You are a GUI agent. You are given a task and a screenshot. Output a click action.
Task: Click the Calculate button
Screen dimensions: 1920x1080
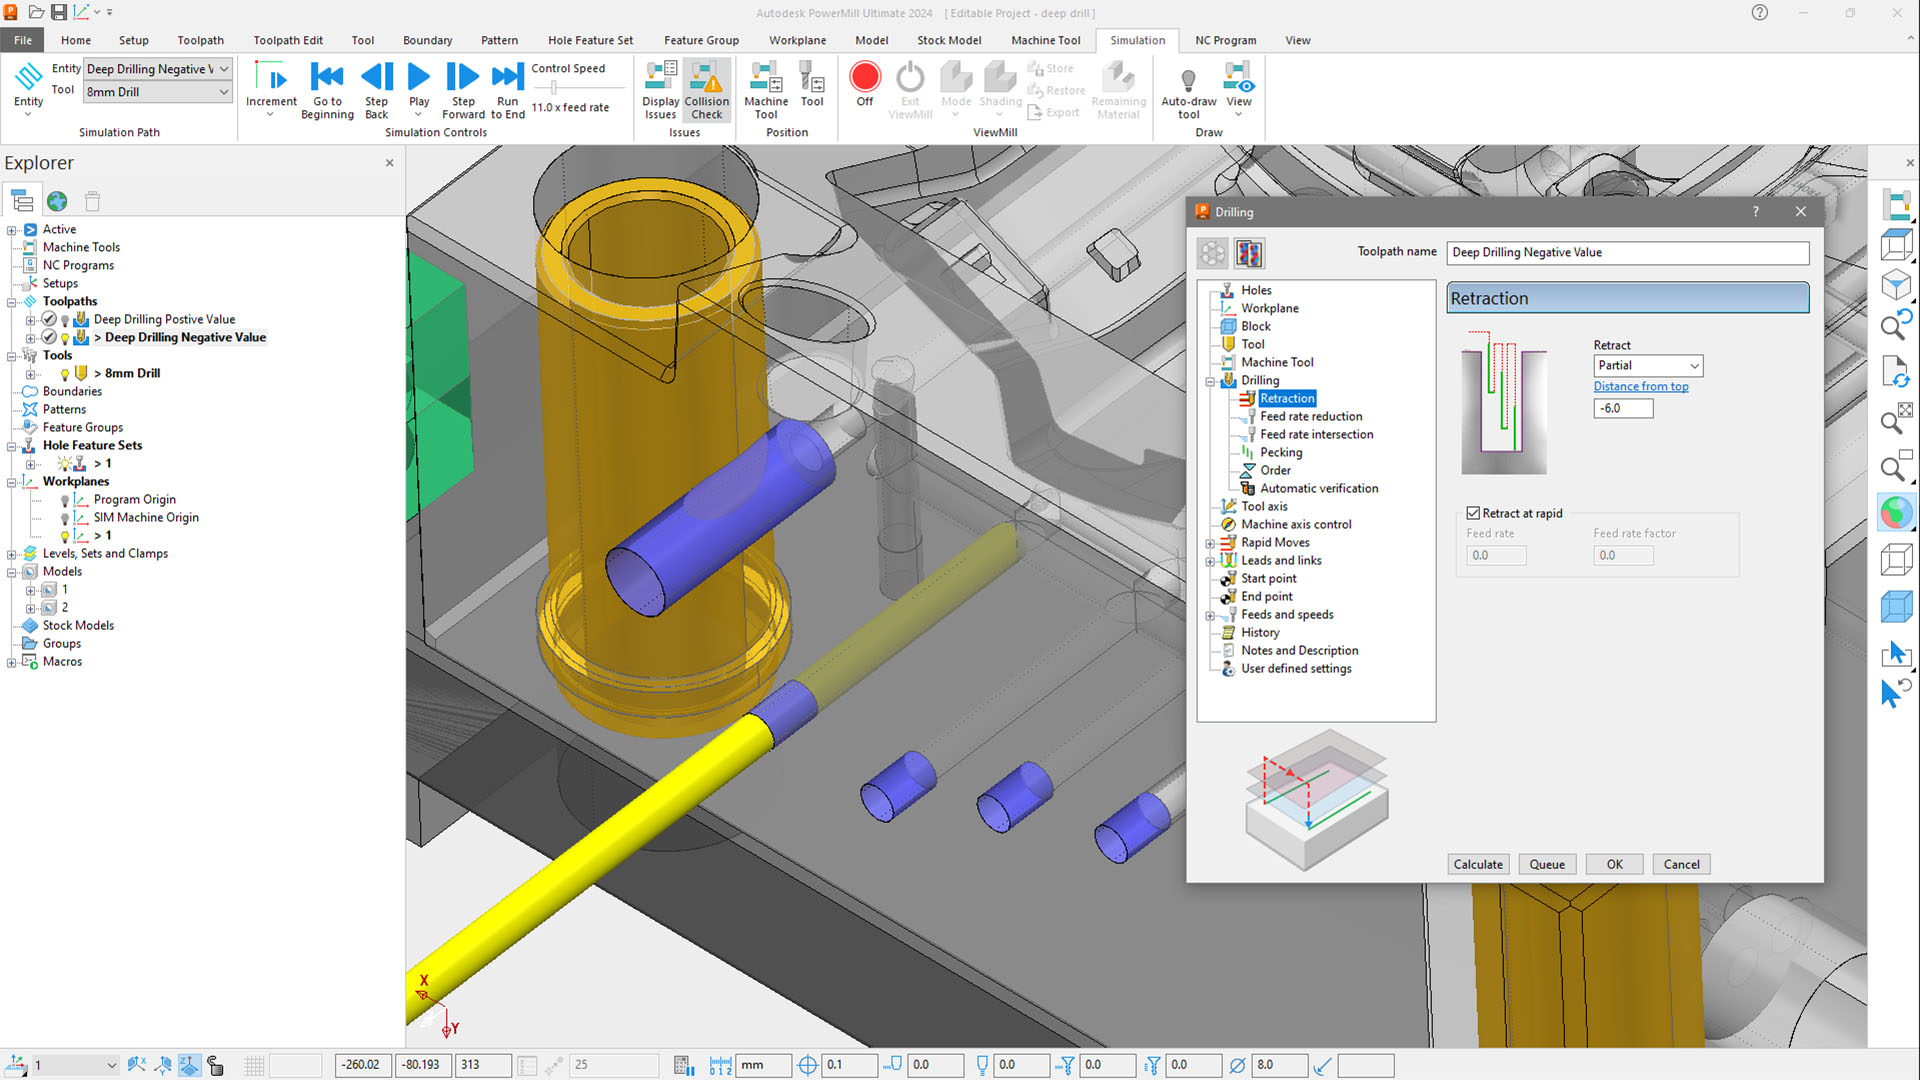1477,864
